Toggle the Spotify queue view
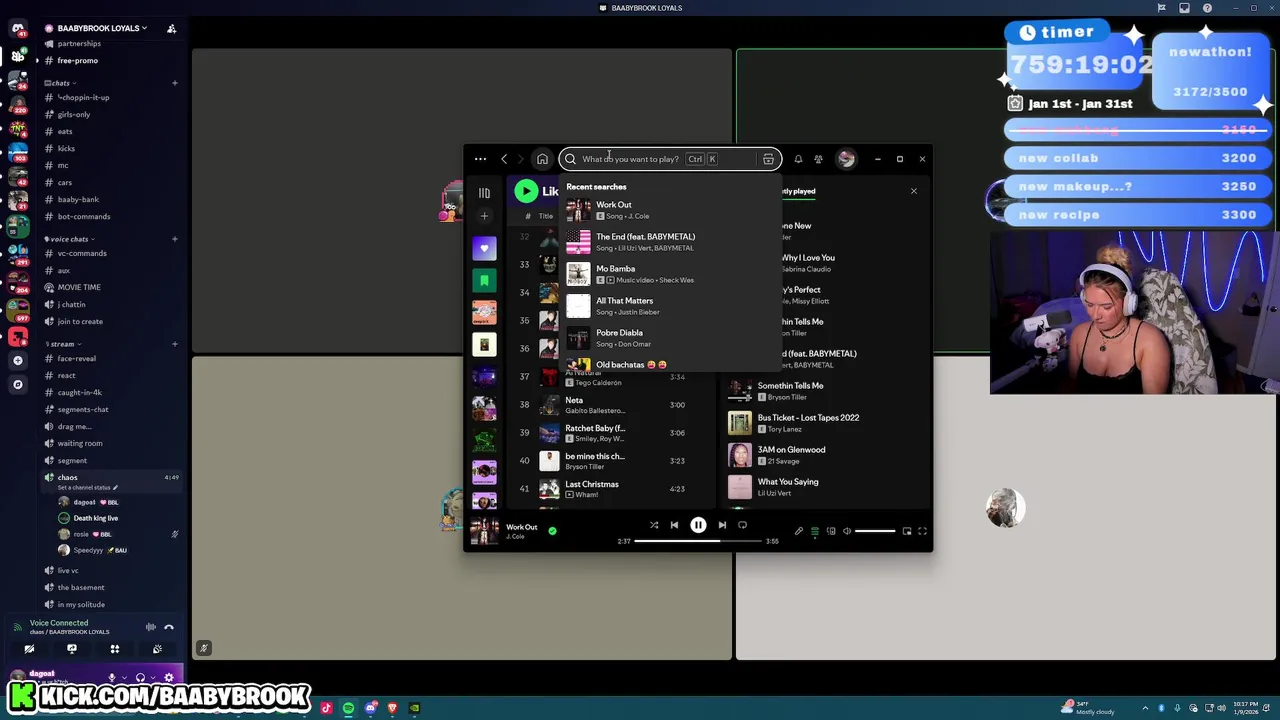Image resolution: width=1280 pixels, height=720 pixels. [x=814, y=531]
